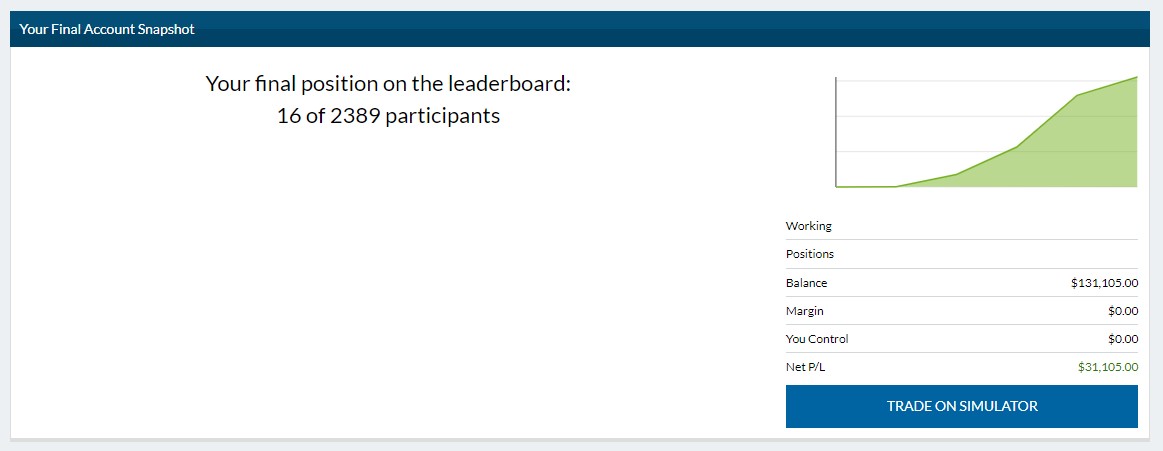
Task: Select the You Control $0.00 value
Action: tap(1122, 339)
